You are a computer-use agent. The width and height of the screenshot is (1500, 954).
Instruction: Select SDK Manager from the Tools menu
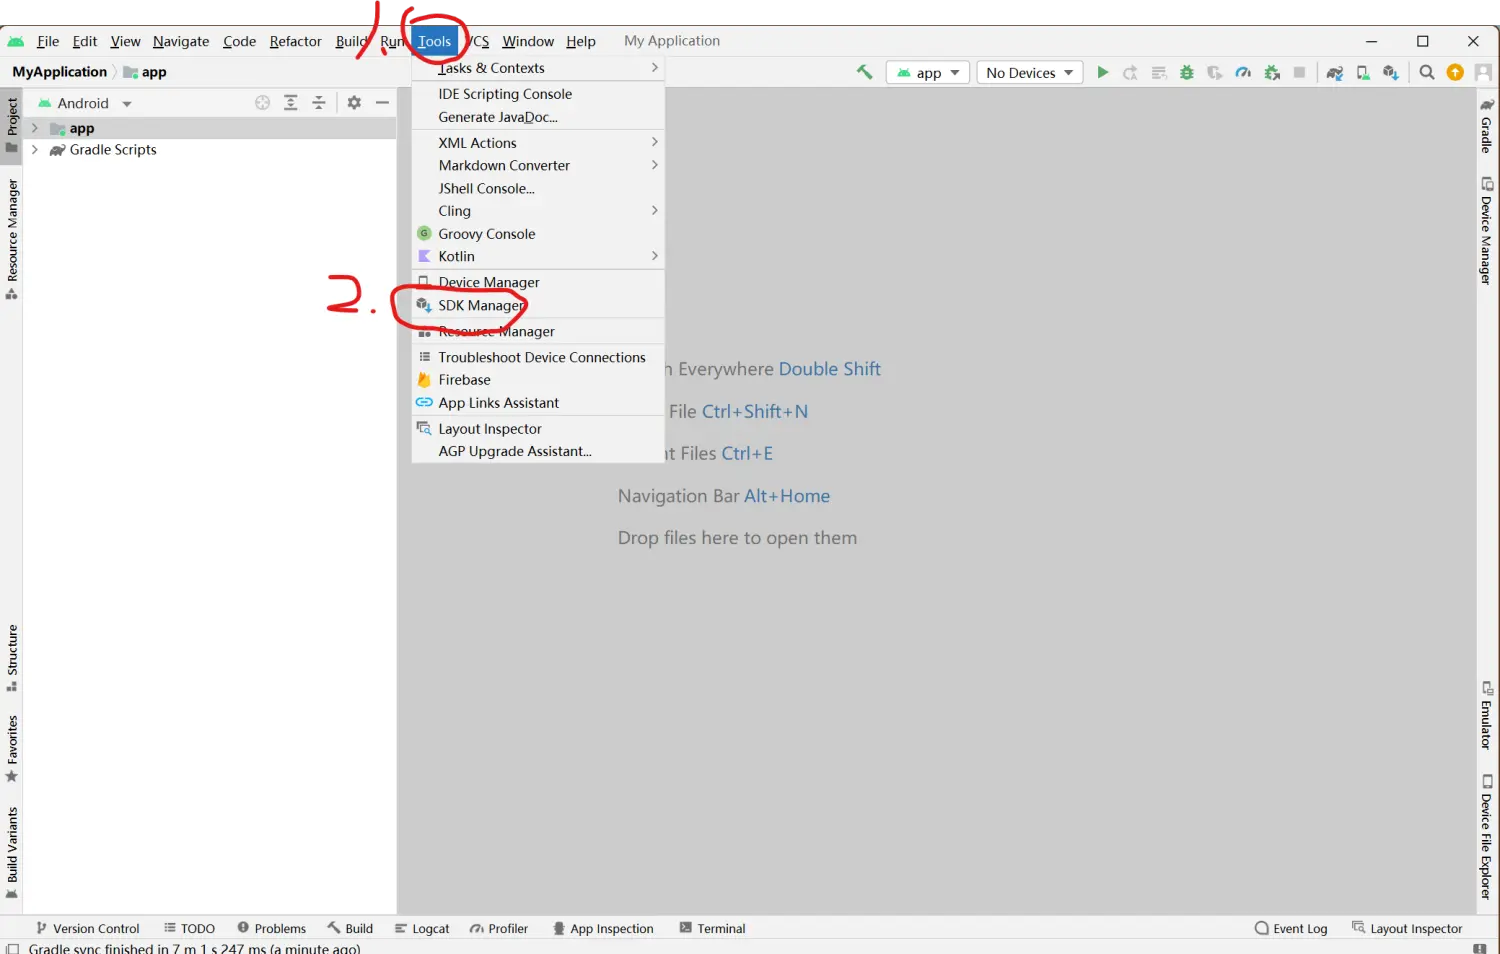[x=480, y=305]
